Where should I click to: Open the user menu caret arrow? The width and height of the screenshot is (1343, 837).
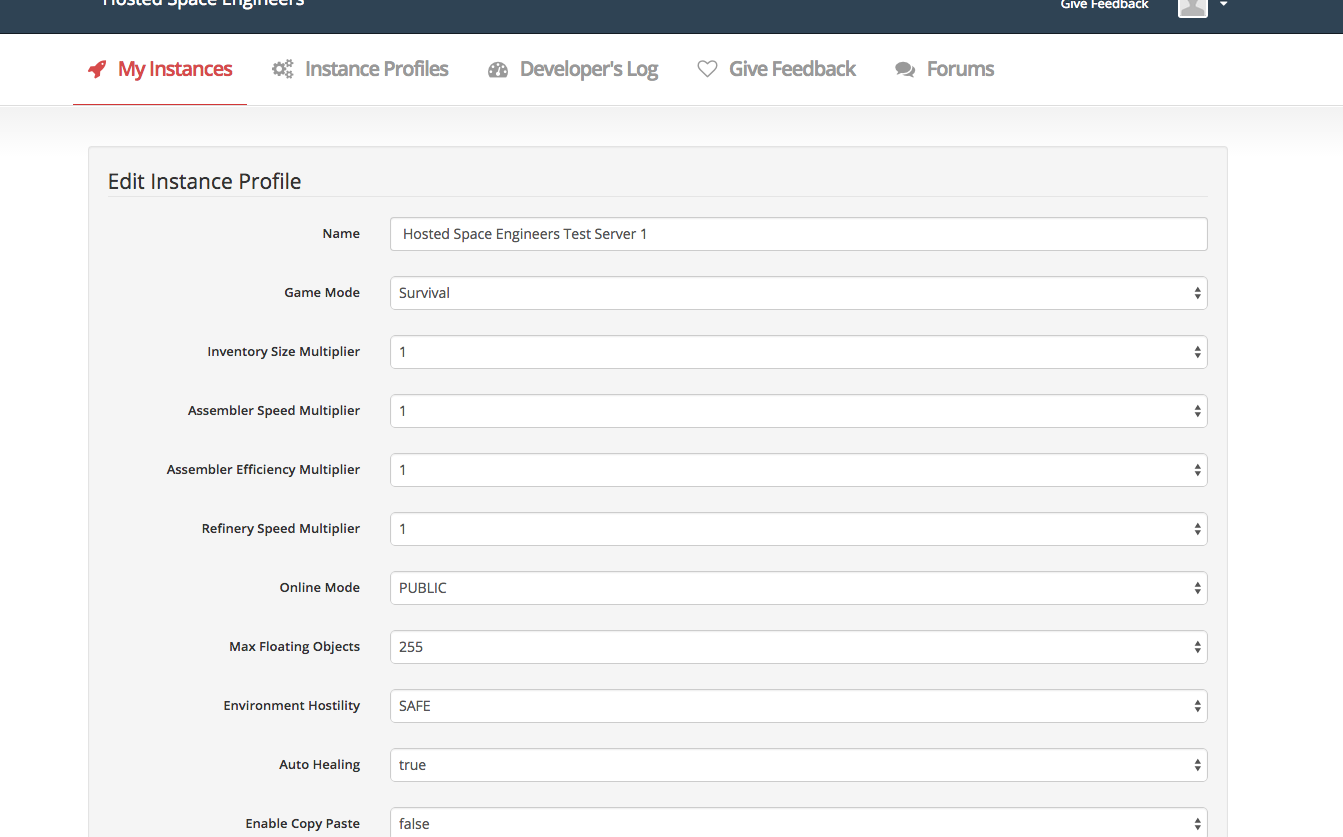(1223, 5)
